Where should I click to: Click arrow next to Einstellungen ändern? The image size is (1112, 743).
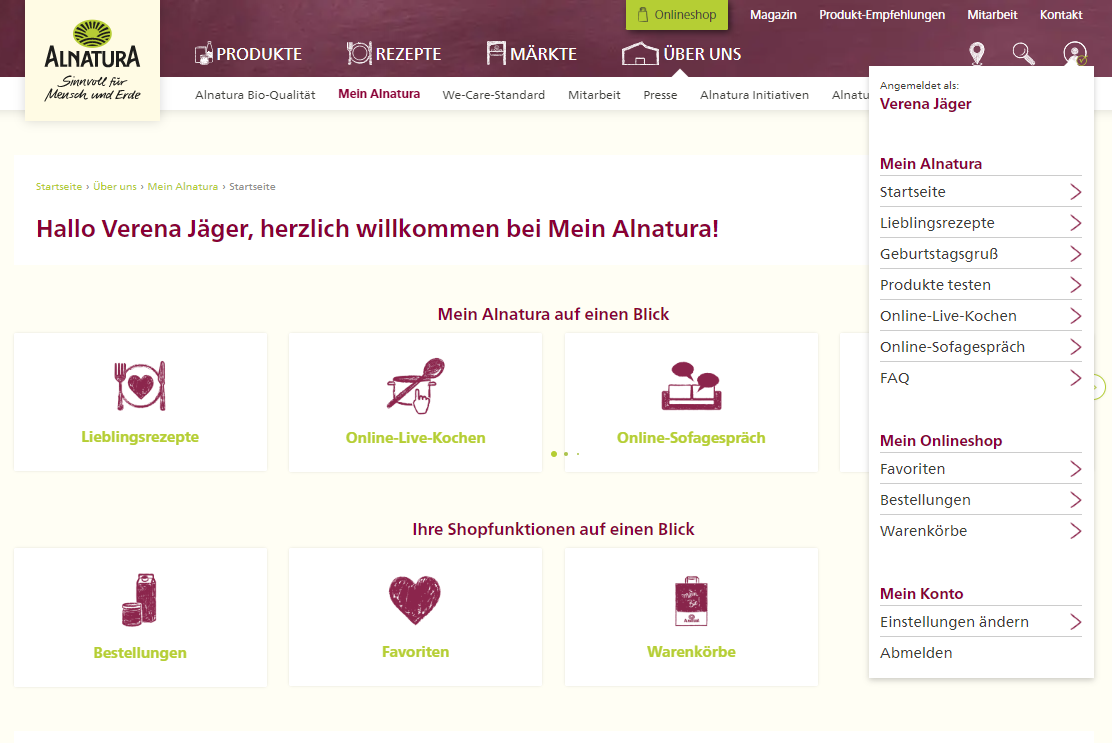click(1075, 622)
